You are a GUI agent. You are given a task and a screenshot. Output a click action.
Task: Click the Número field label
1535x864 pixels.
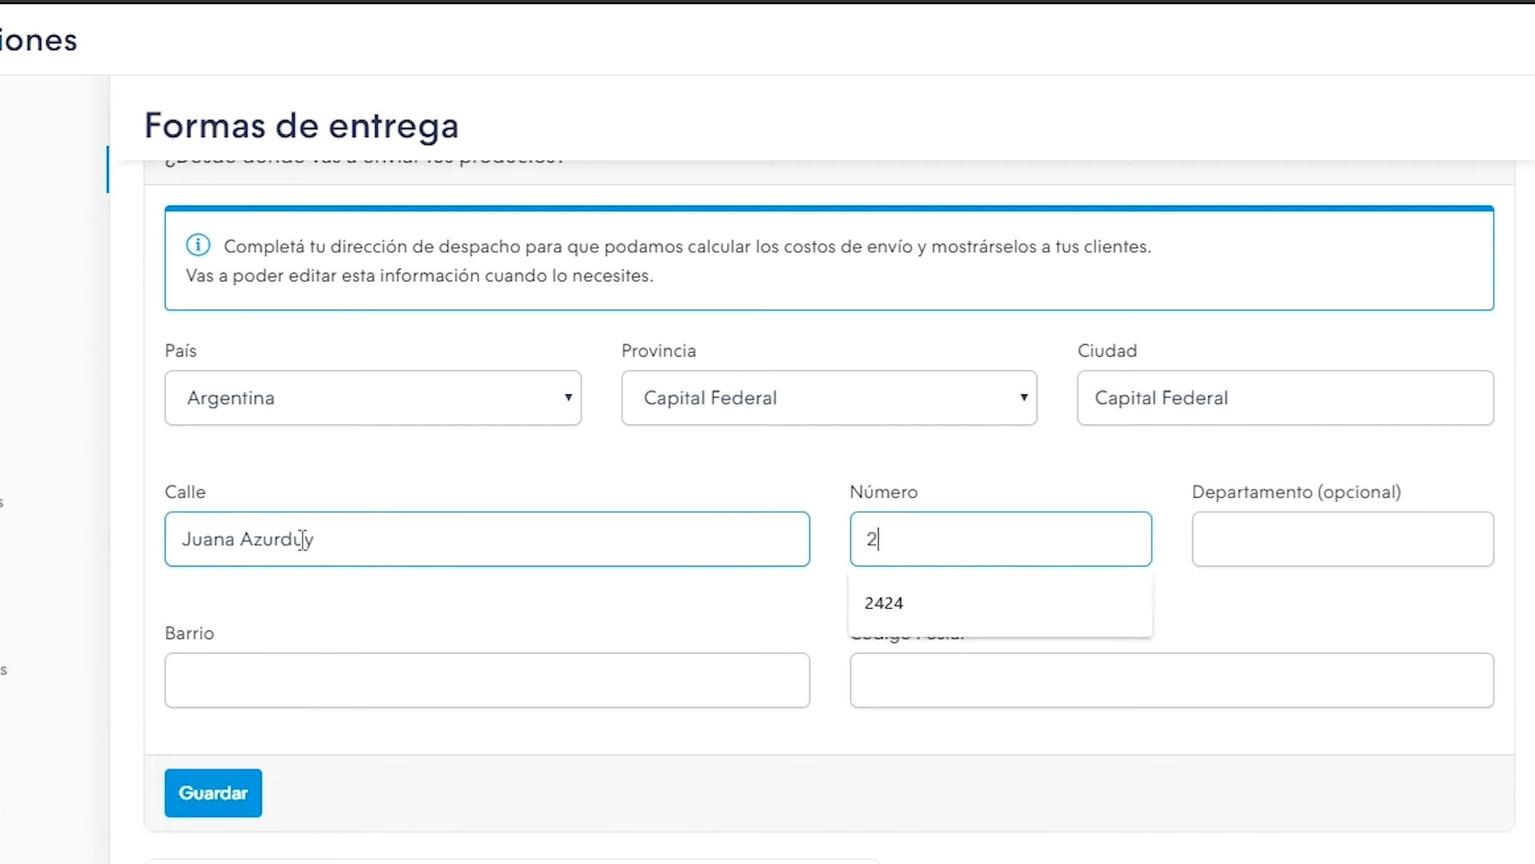(883, 492)
